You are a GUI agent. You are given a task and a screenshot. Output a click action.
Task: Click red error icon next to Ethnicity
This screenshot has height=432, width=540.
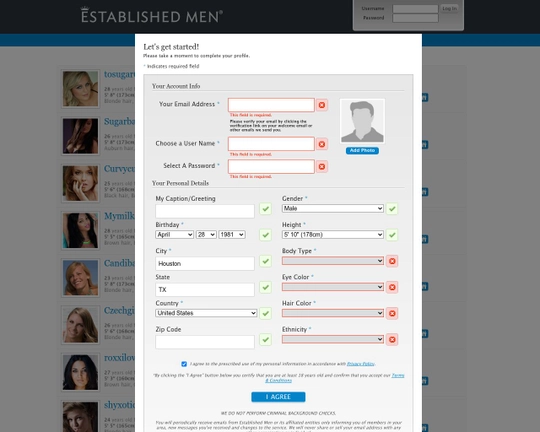tap(392, 340)
